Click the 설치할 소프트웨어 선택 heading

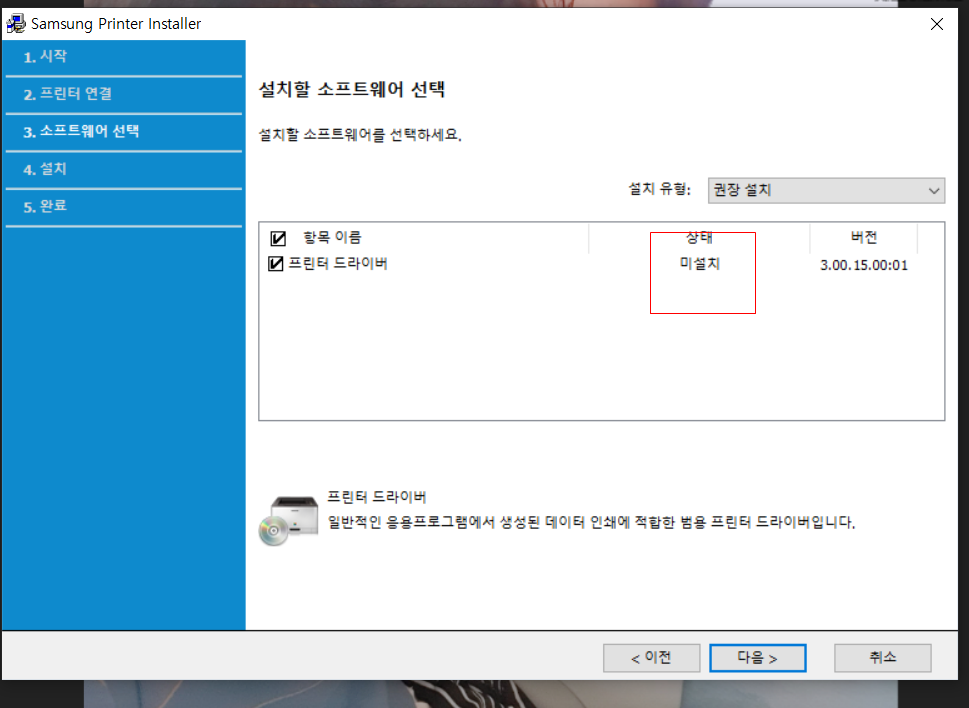[x=352, y=90]
